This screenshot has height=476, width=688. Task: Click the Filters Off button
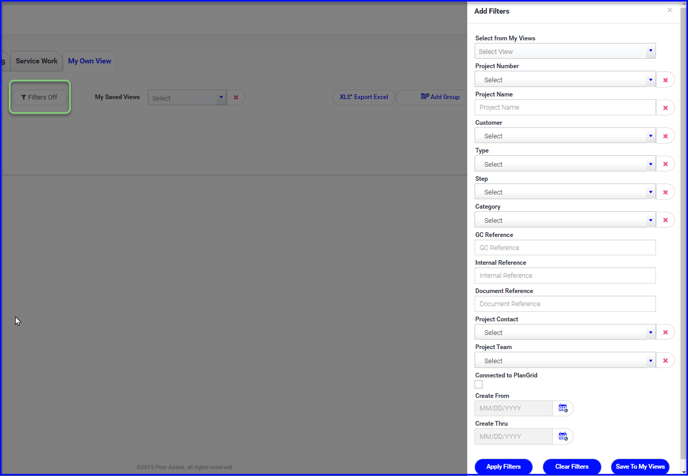tap(39, 97)
